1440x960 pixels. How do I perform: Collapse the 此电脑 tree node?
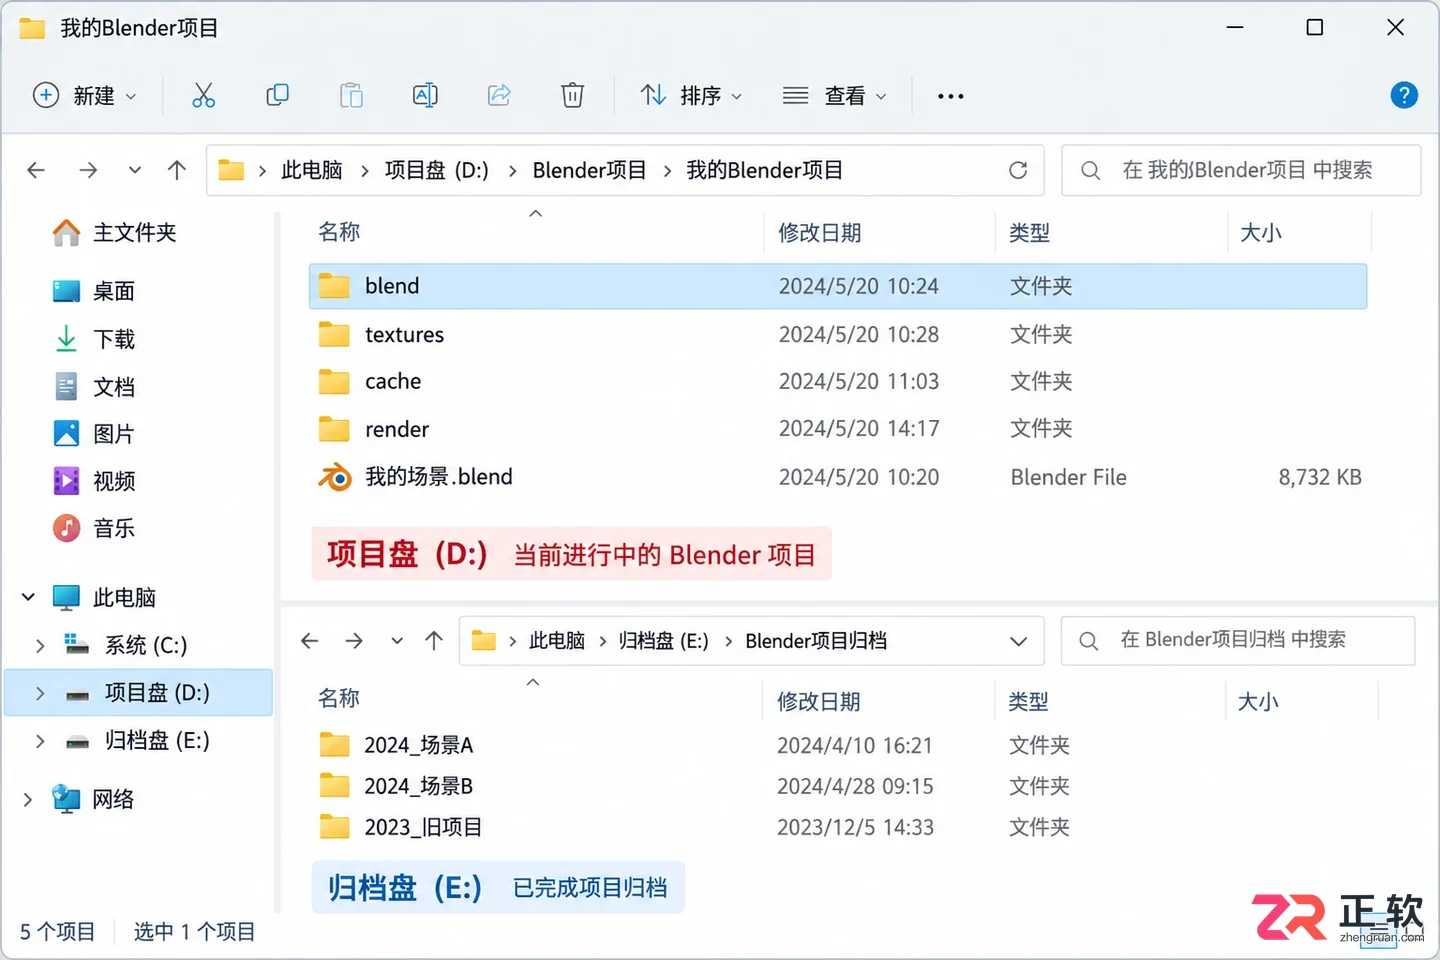click(28, 597)
